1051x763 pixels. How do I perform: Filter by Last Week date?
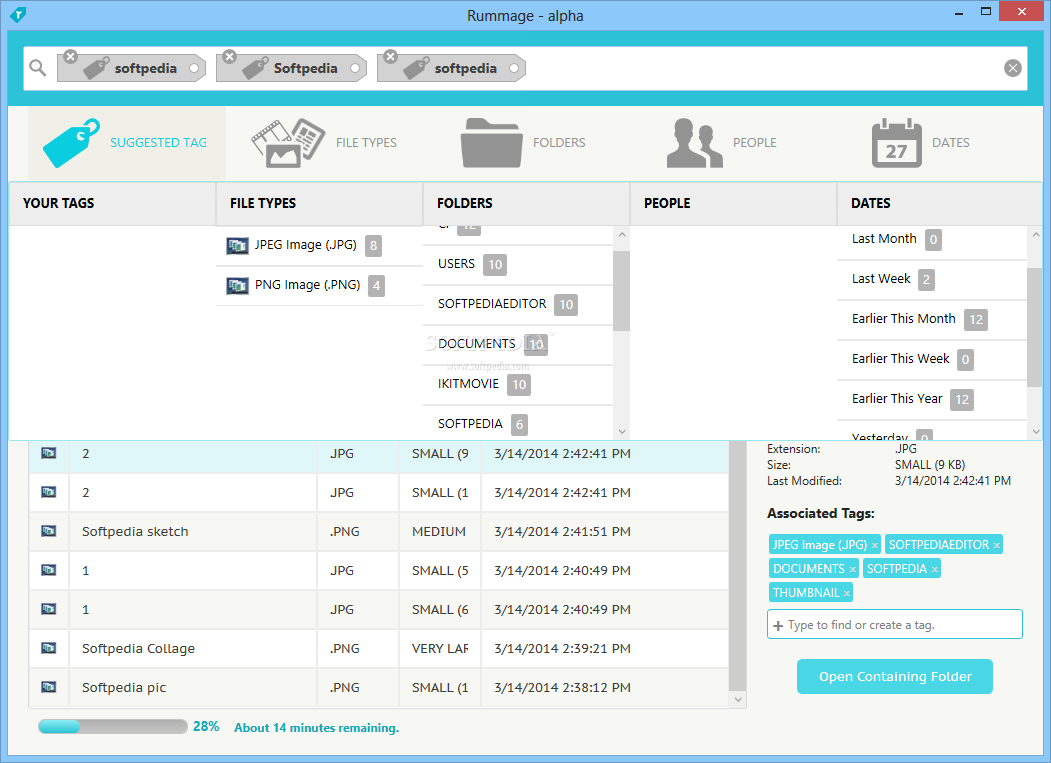(x=932, y=280)
